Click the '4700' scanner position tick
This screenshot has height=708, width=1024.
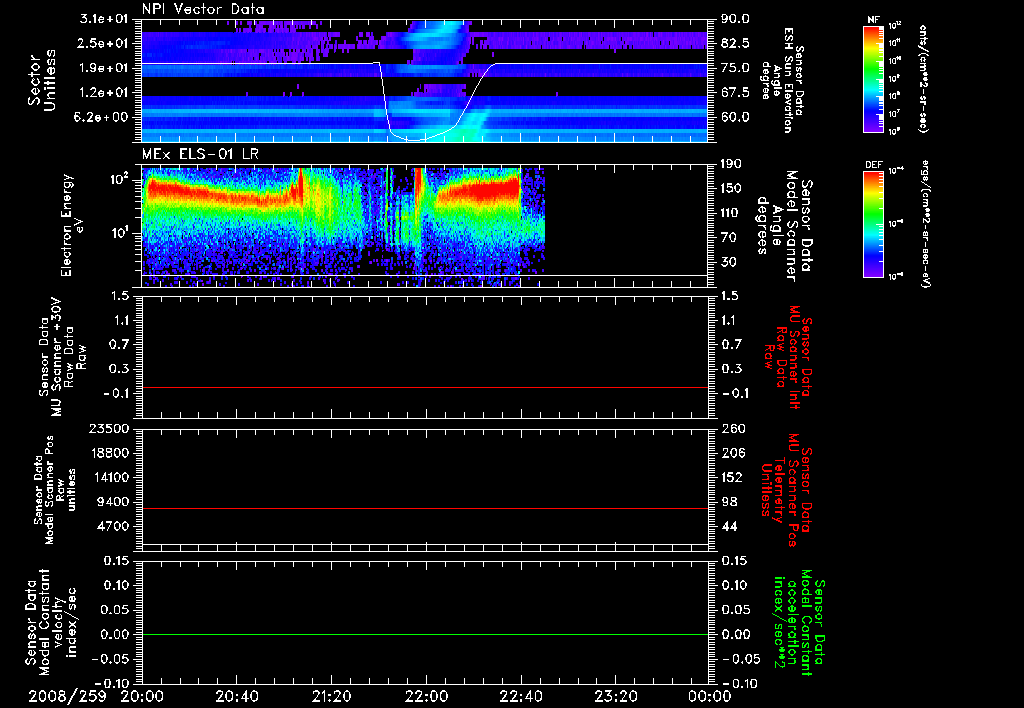pos(113,526)
